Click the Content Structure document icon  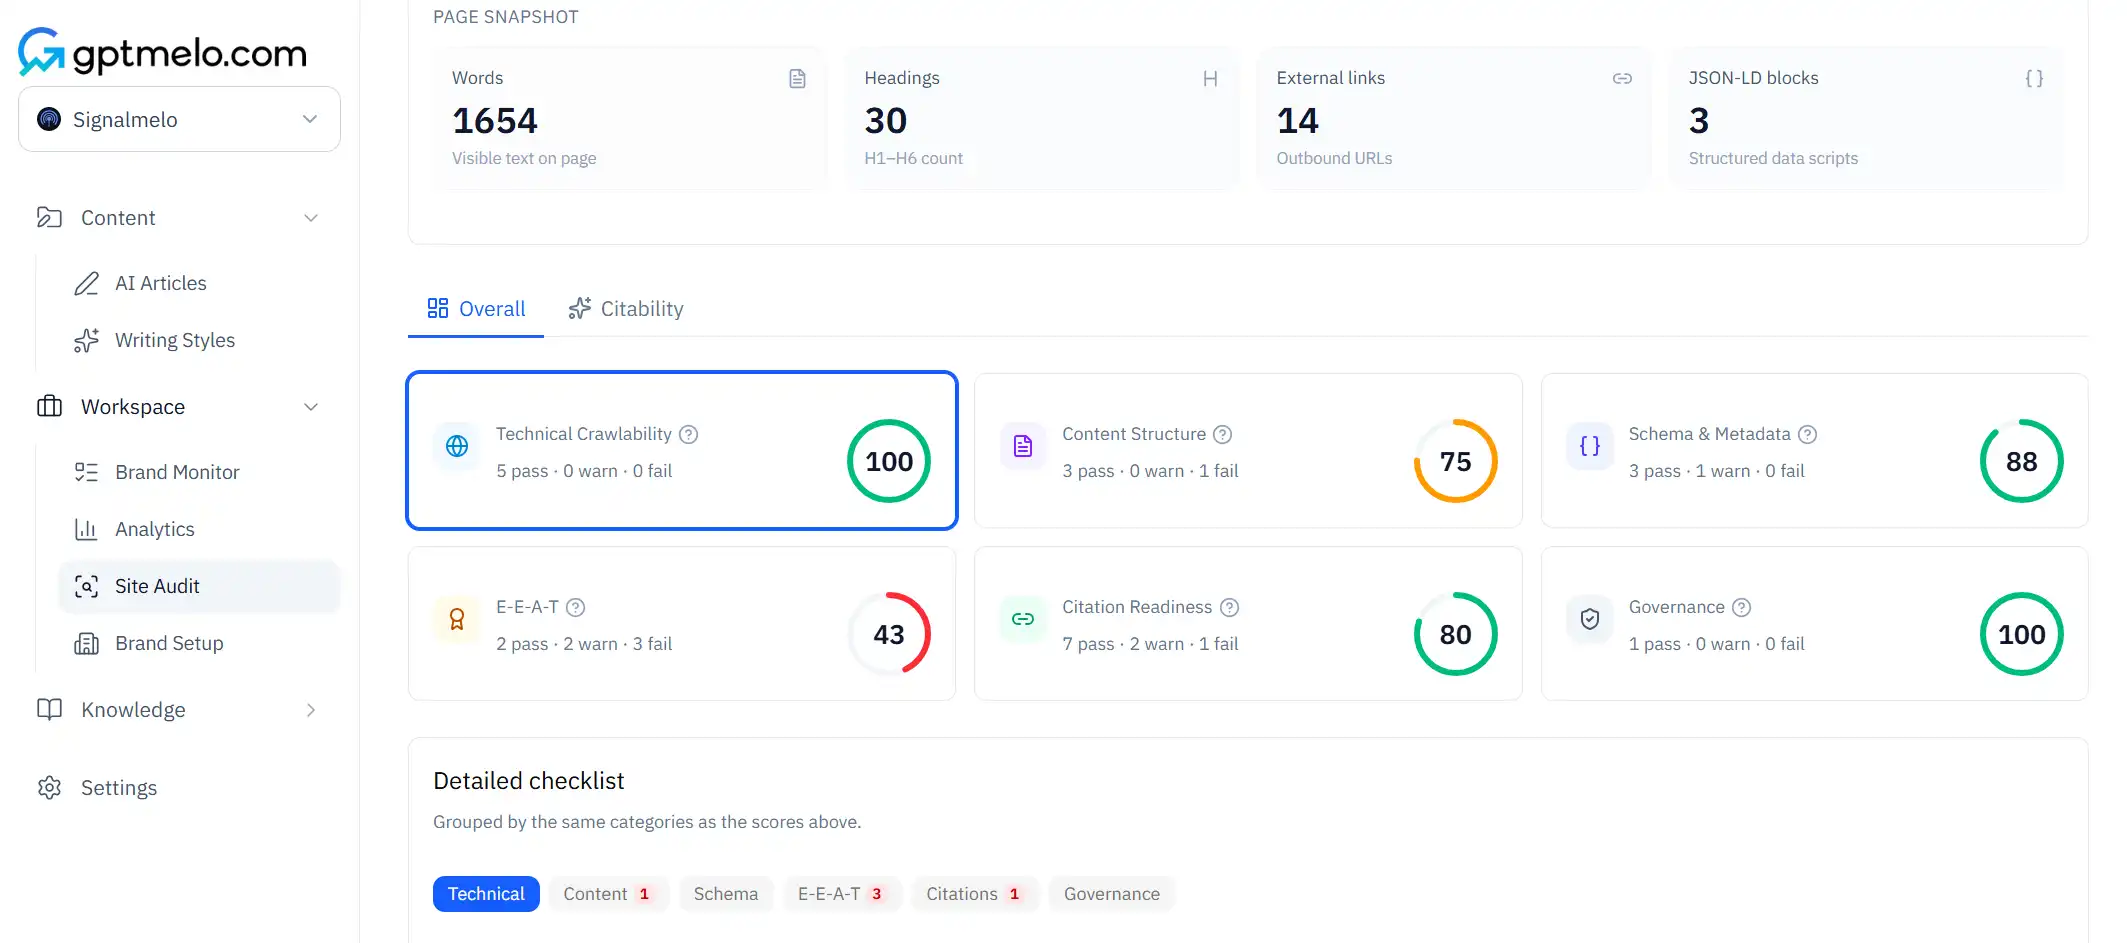click(x=1023, y=446)
